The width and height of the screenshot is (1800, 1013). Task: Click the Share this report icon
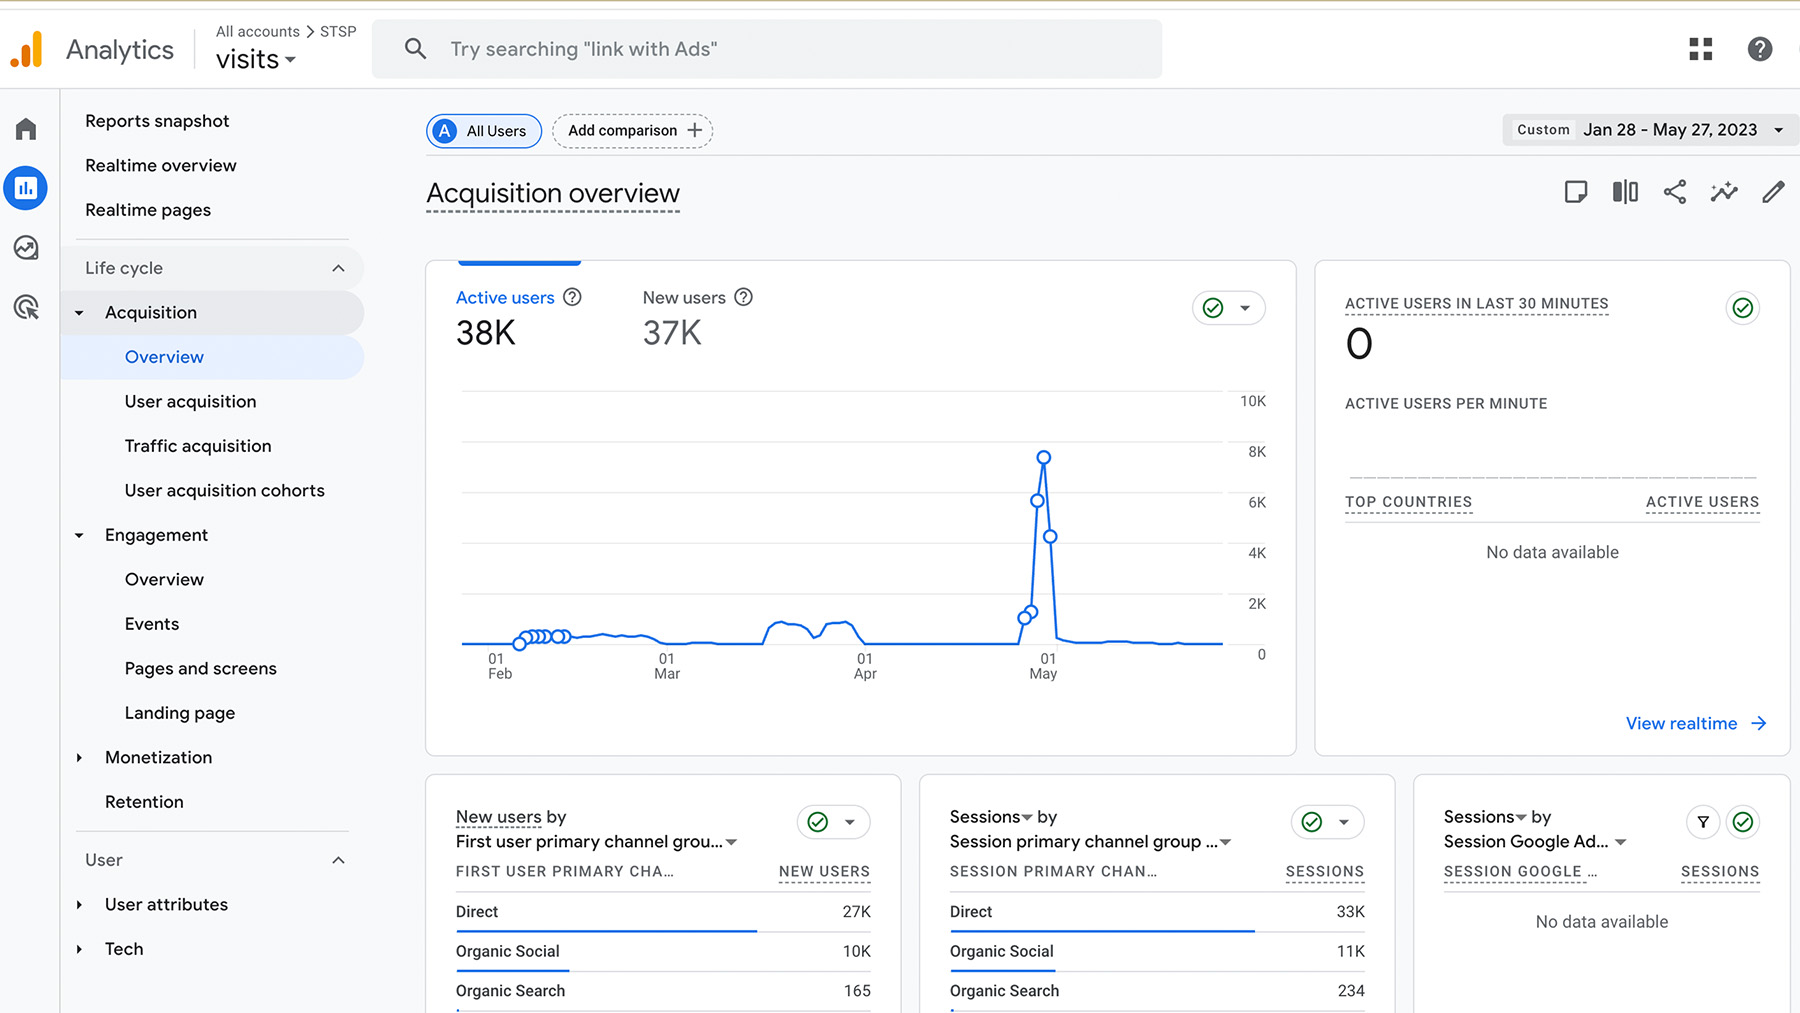[1674, 192]
